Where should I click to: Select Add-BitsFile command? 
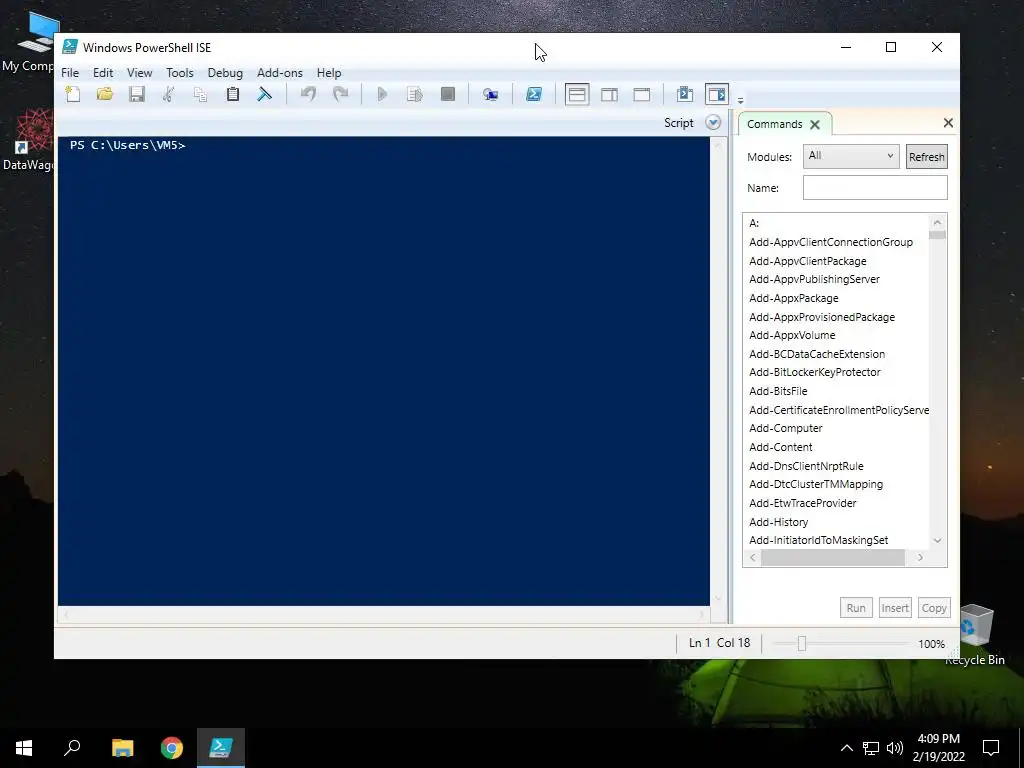point(778,391)
